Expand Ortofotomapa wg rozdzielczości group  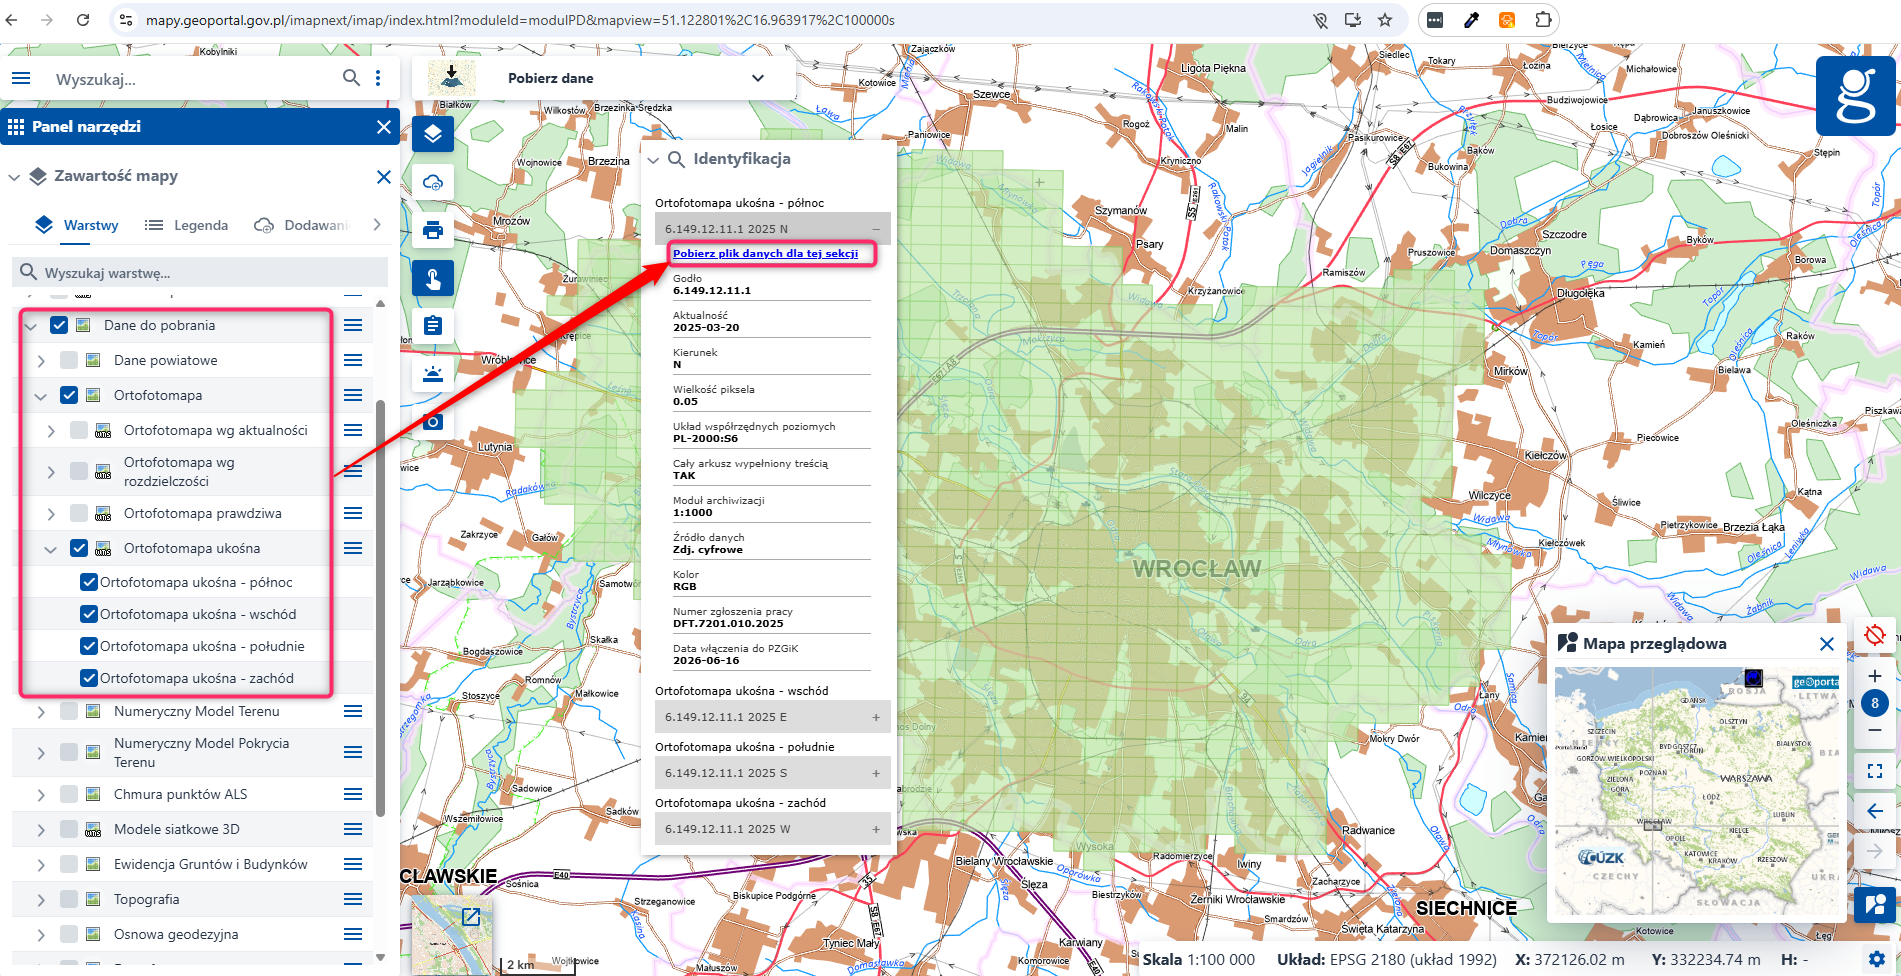click(51, 472)
